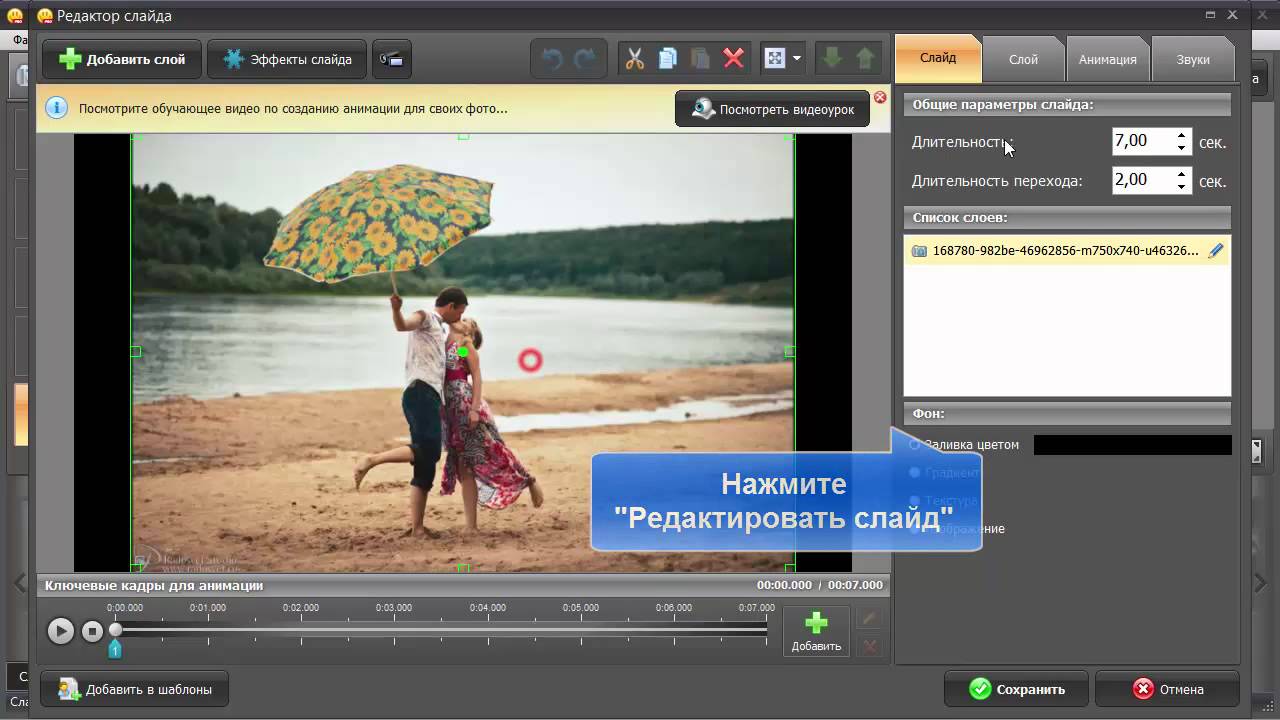The image size is (1280, 720).
Task: Click the 0:07.000 mark on the timeline
Action: tap(757, 608)
